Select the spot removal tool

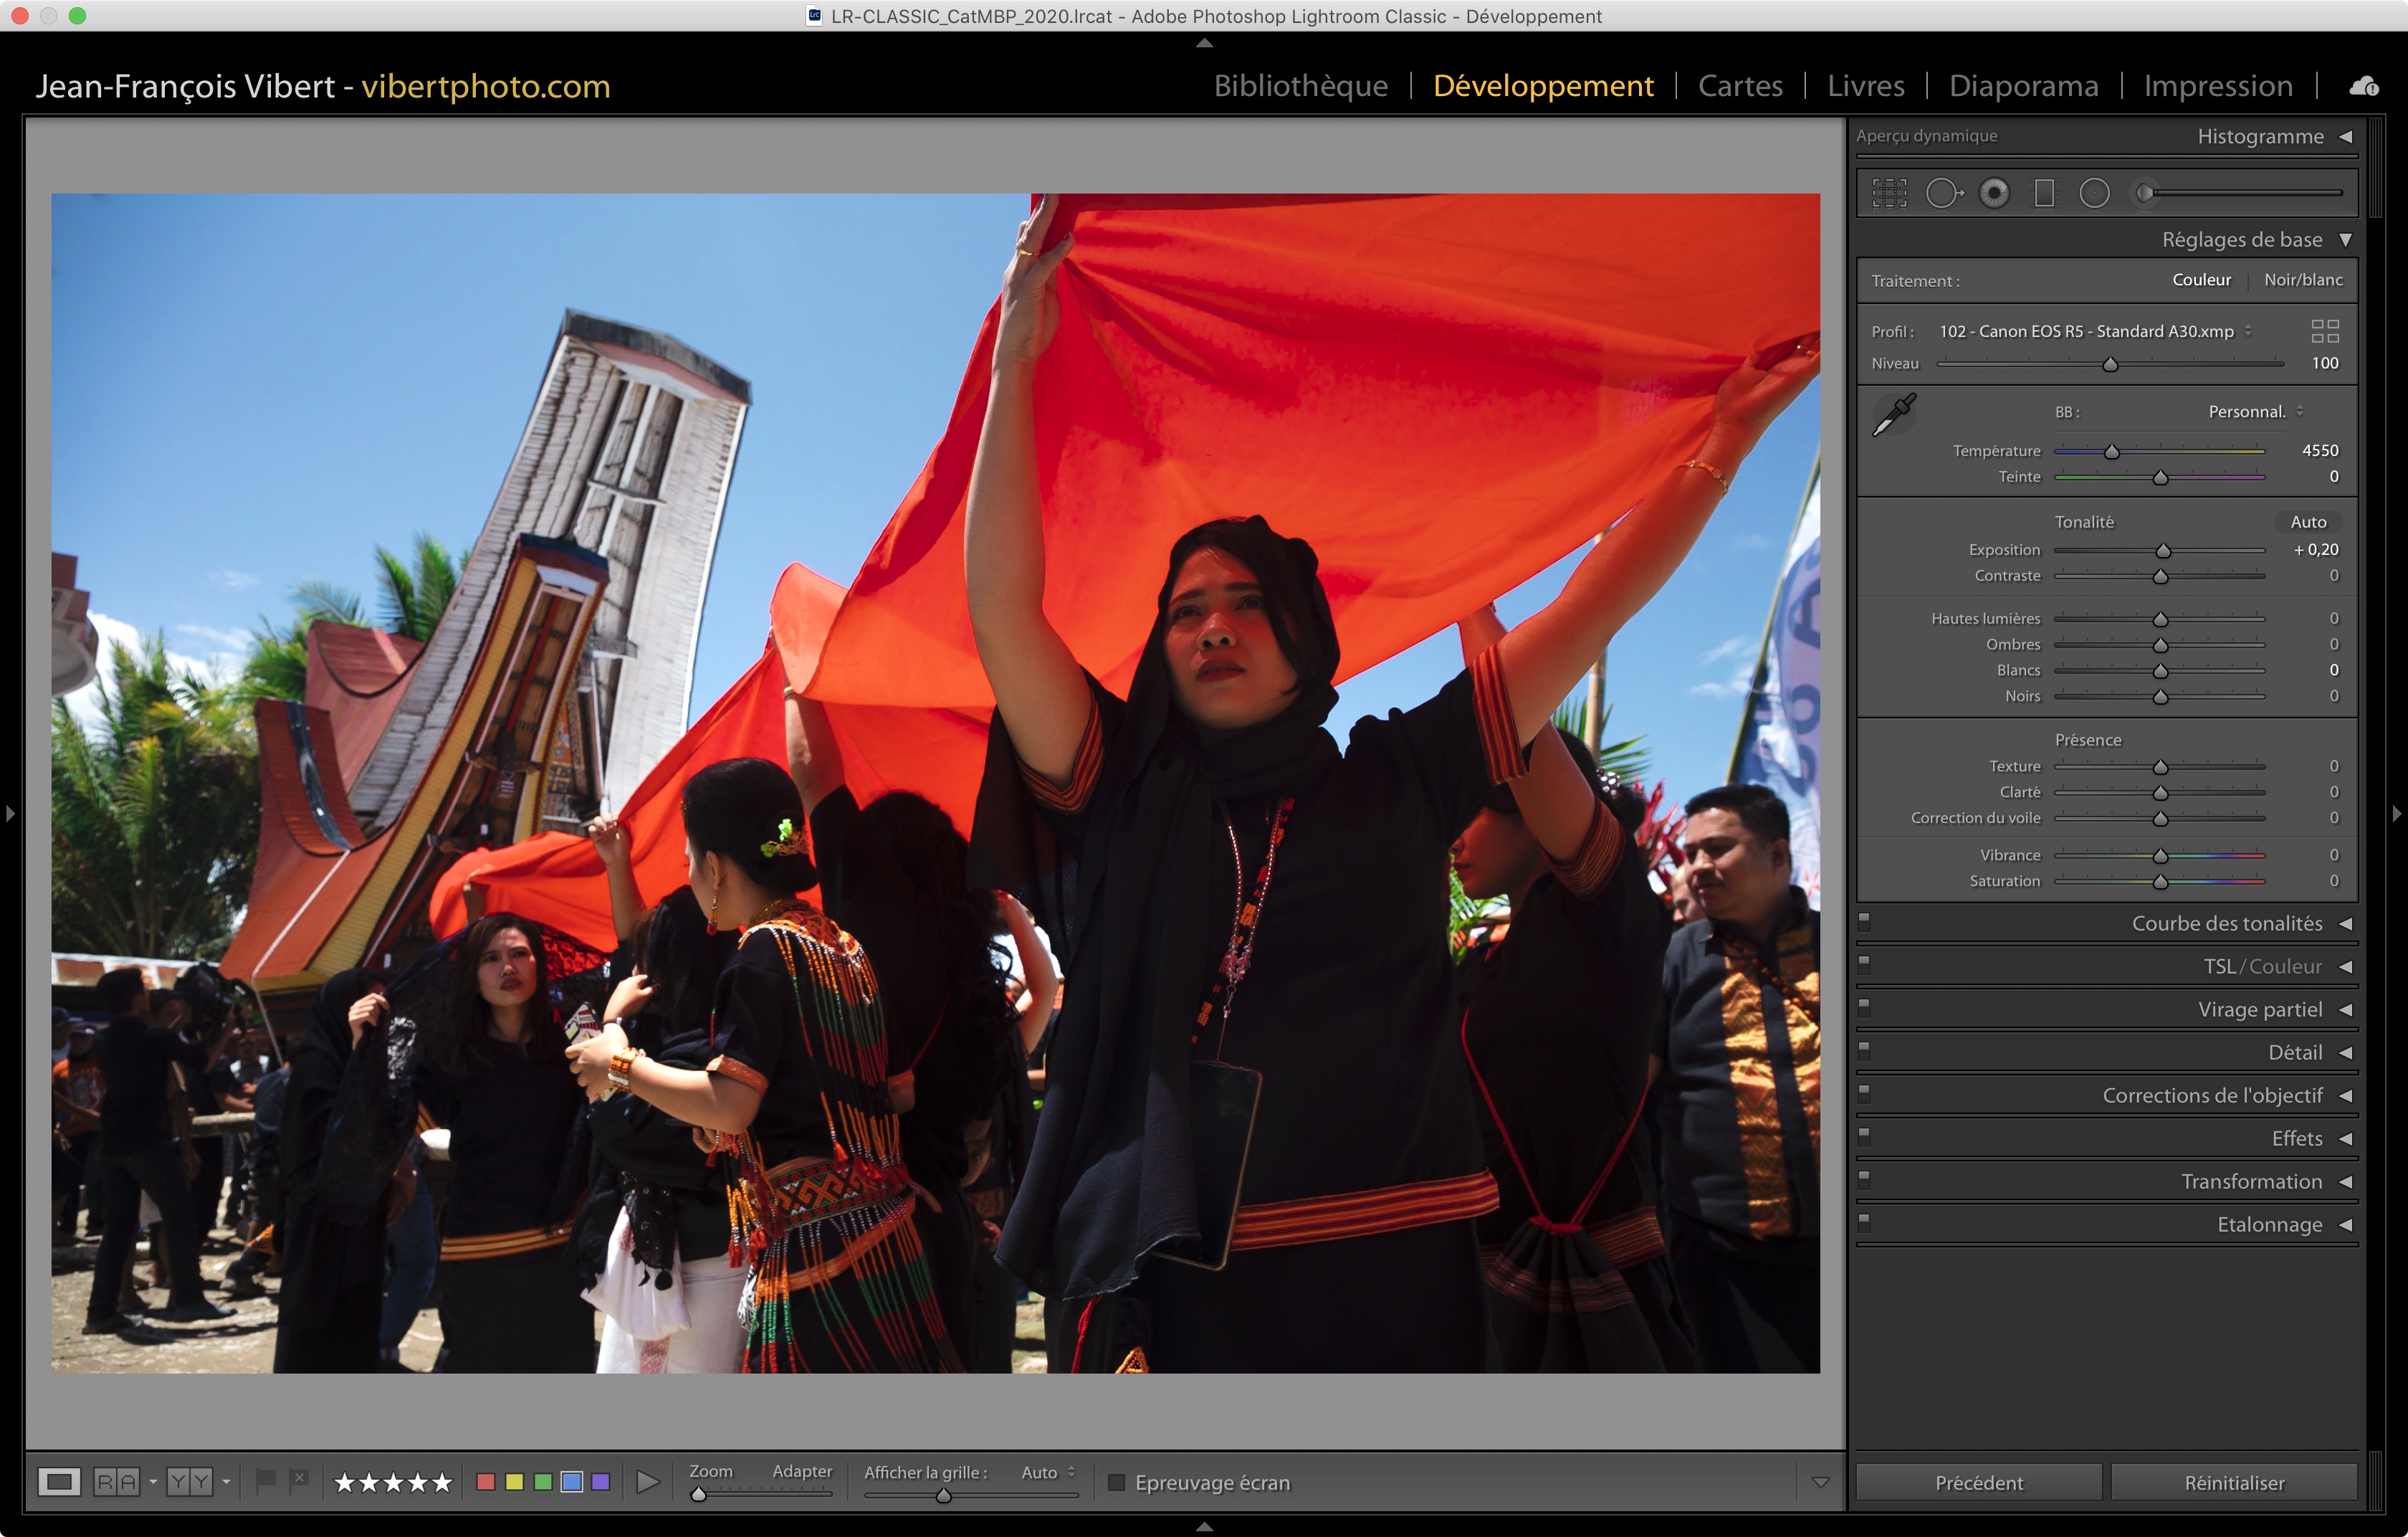[1942, 193]
